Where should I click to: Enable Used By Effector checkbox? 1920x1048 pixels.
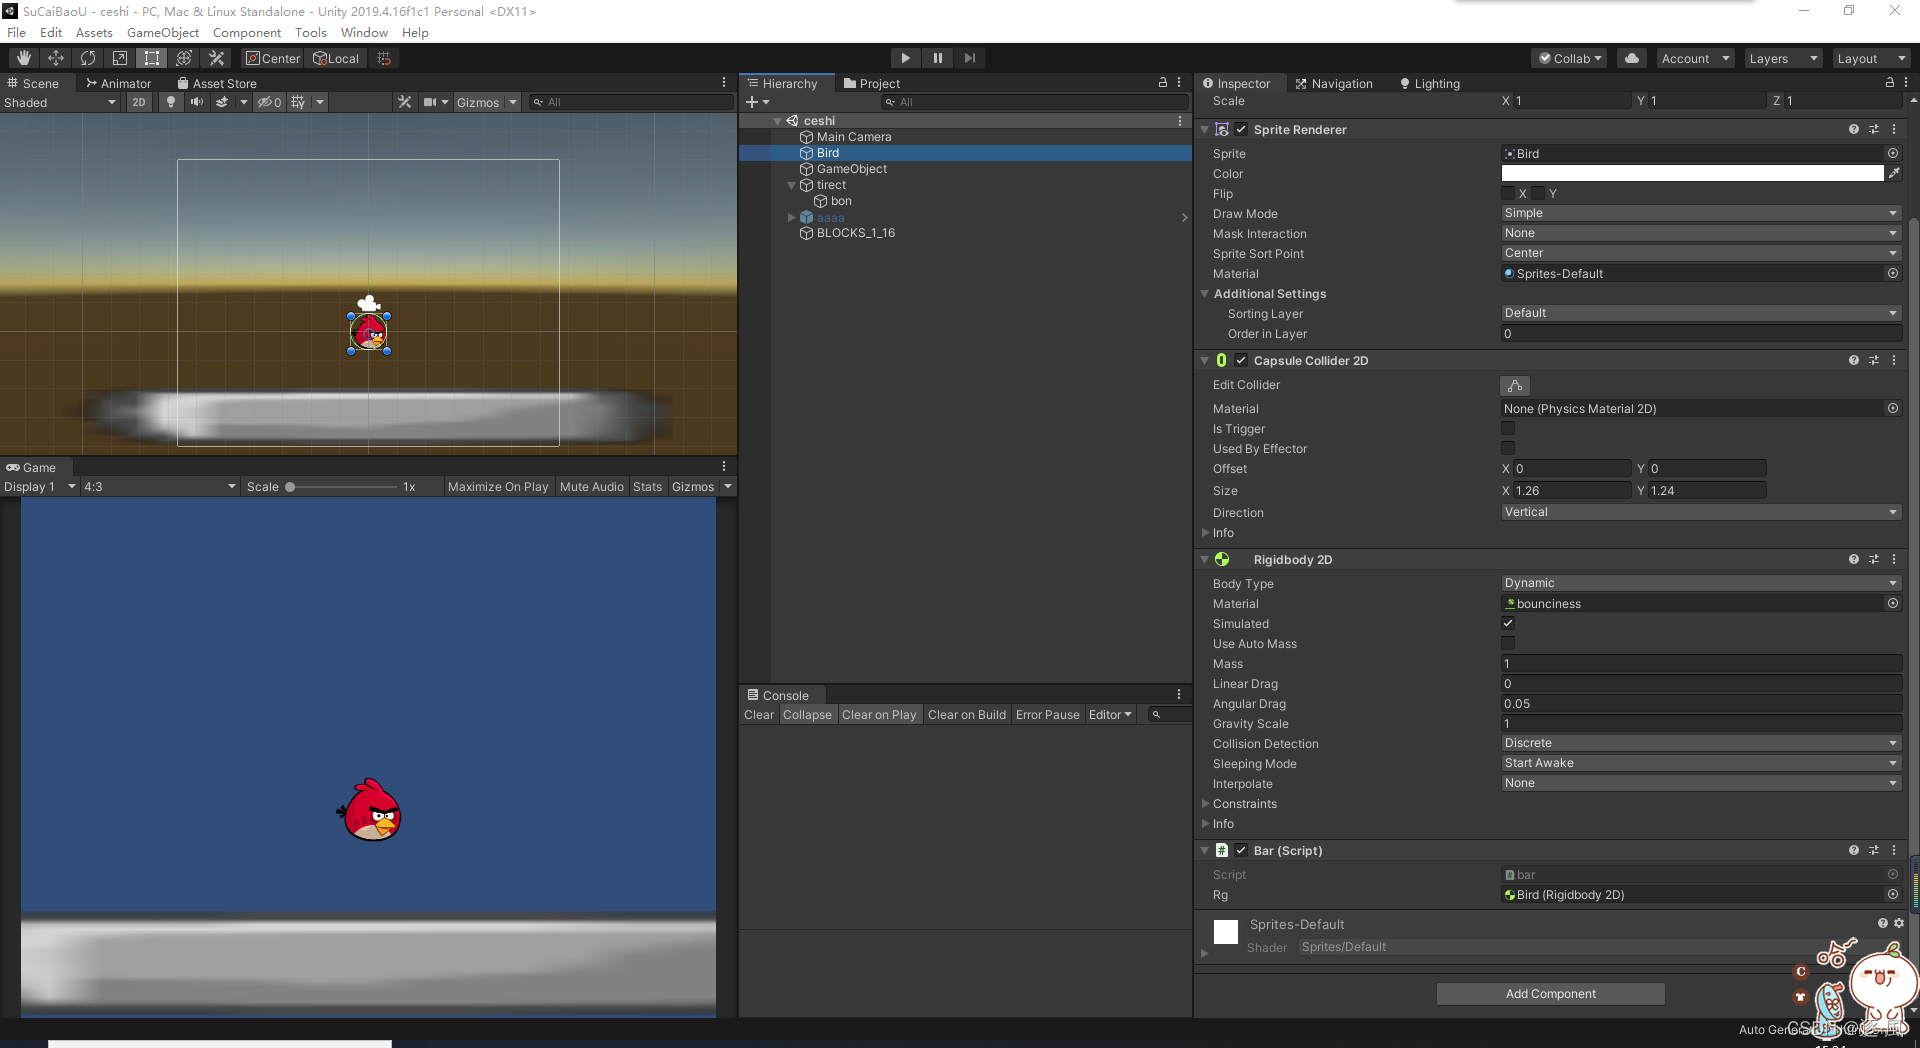pyautogui.click(x=1508, y=448)
